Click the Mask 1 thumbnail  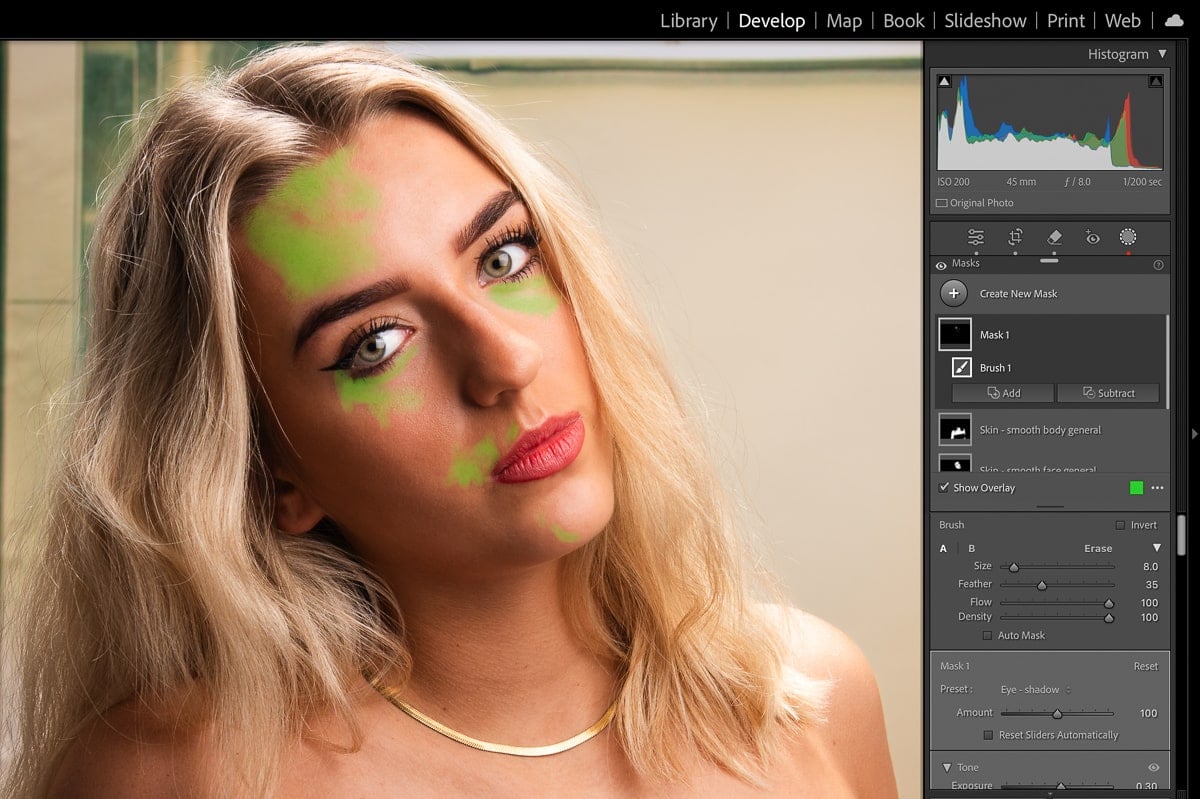(x=955, y=335)
